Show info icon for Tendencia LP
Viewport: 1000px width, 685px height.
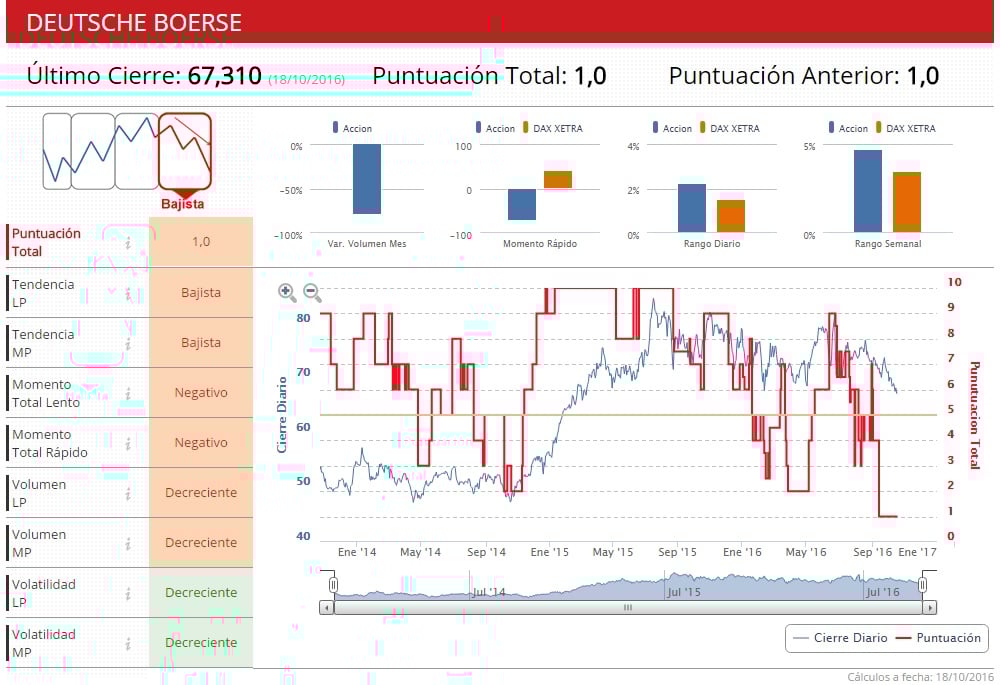(128, 293)
